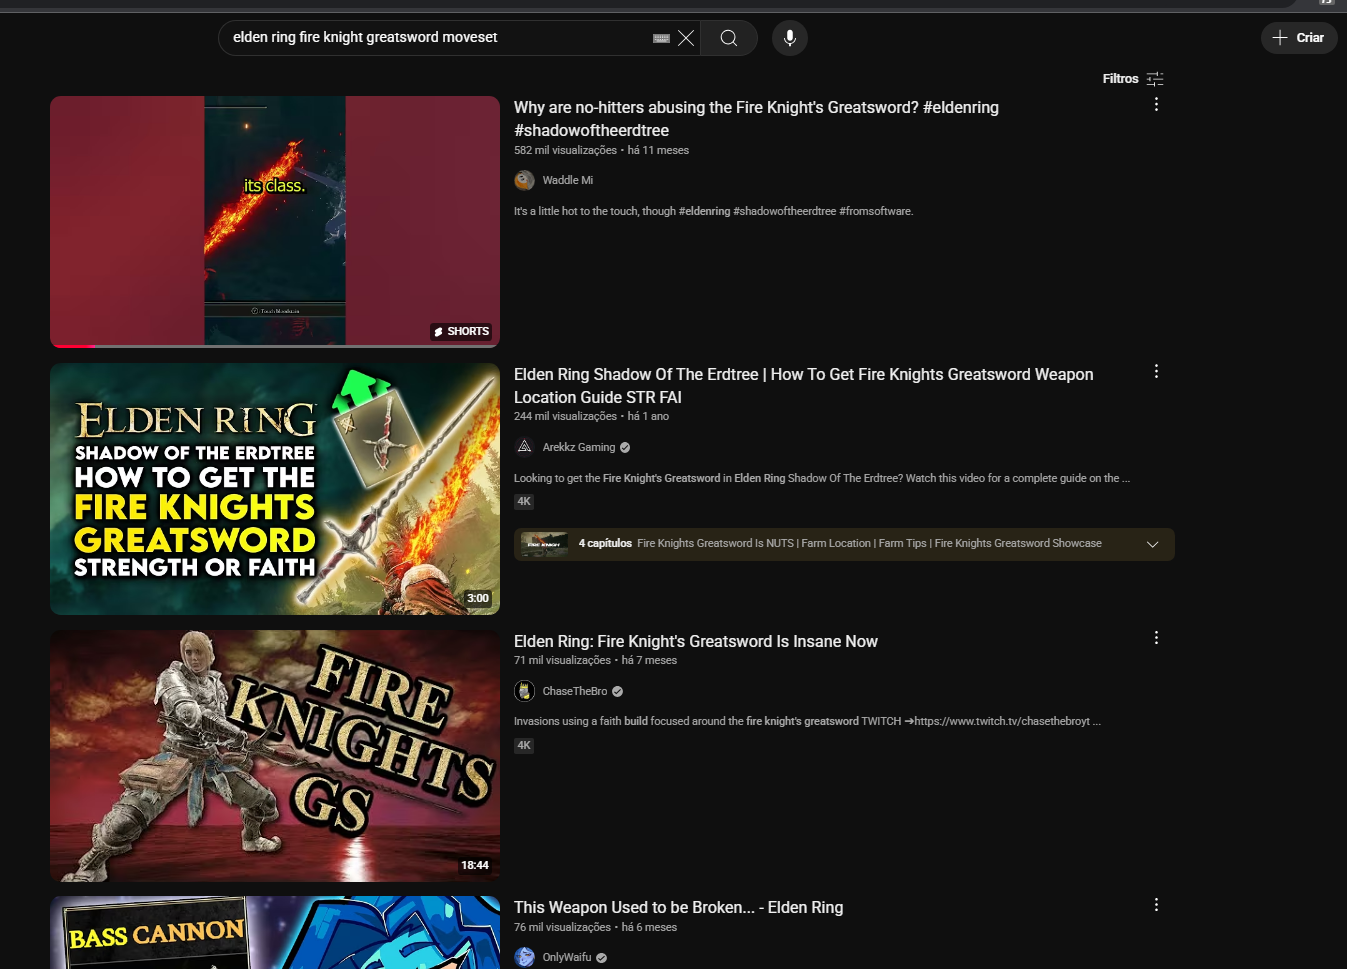
Task: Click the 'Looking to get the Fire Knight's' description
Action: (822, 478)
